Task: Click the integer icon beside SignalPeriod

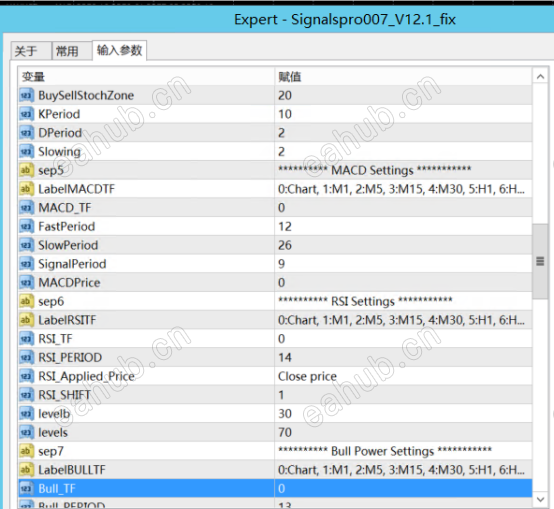Action: coord(26,264)
